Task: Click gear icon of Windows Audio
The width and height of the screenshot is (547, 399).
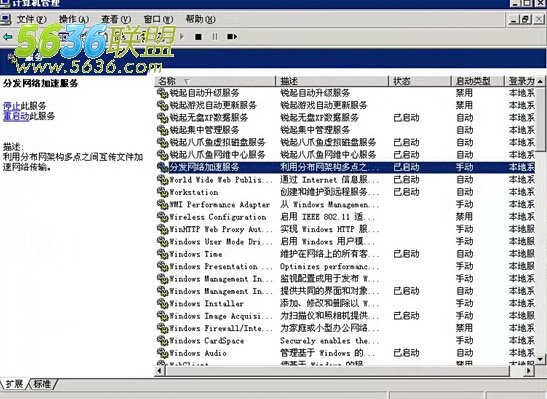Action: coord(163,353)
